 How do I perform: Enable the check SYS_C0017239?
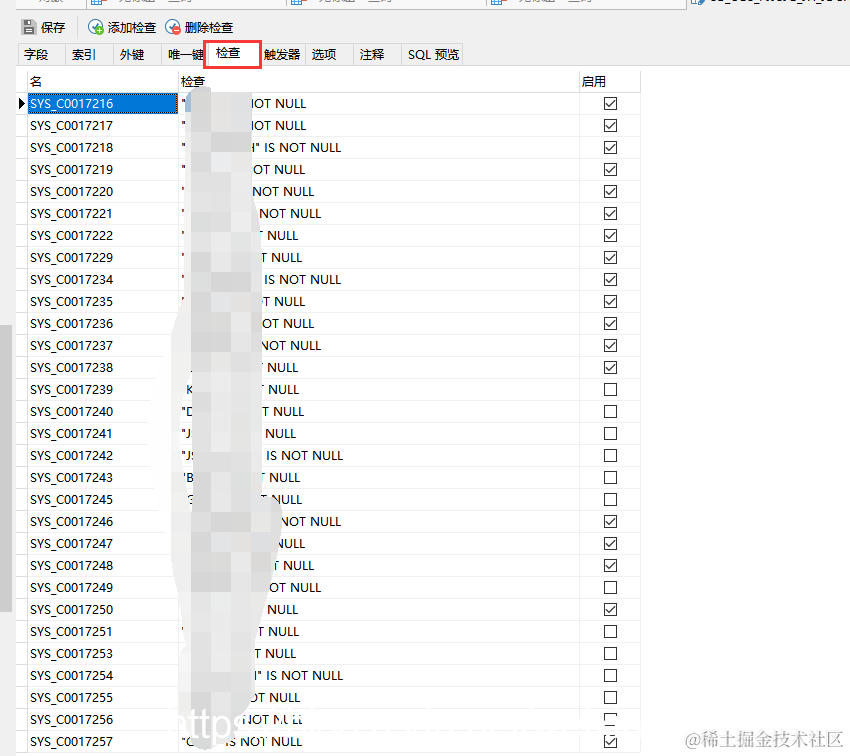click(x=610, y=390)
